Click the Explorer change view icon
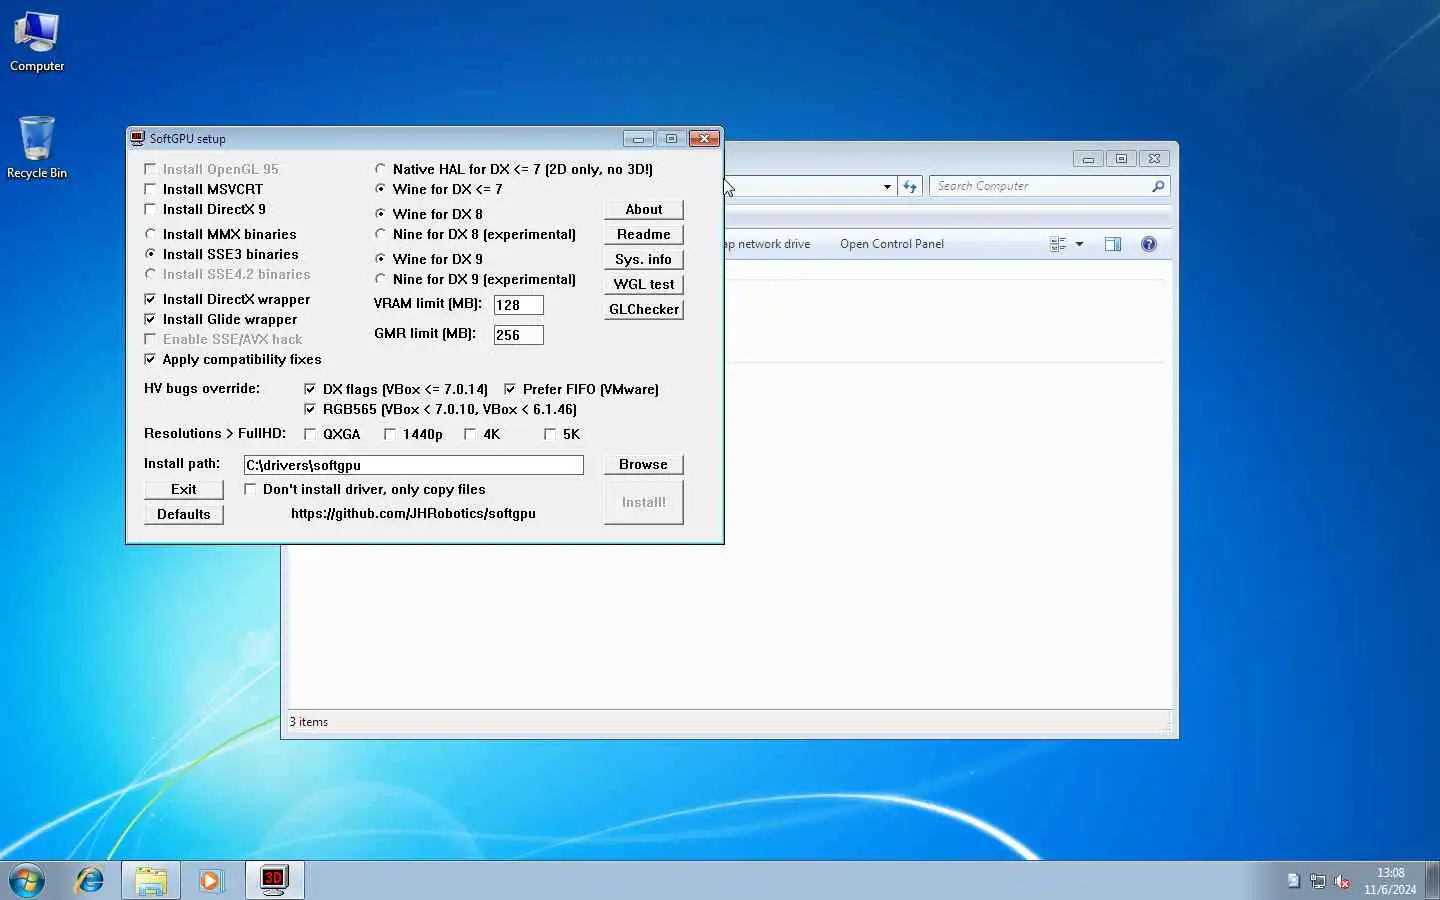Image resolution: width=1440 pixels, height=900 pixels. pyautogui.click(x=1058, y=244)
